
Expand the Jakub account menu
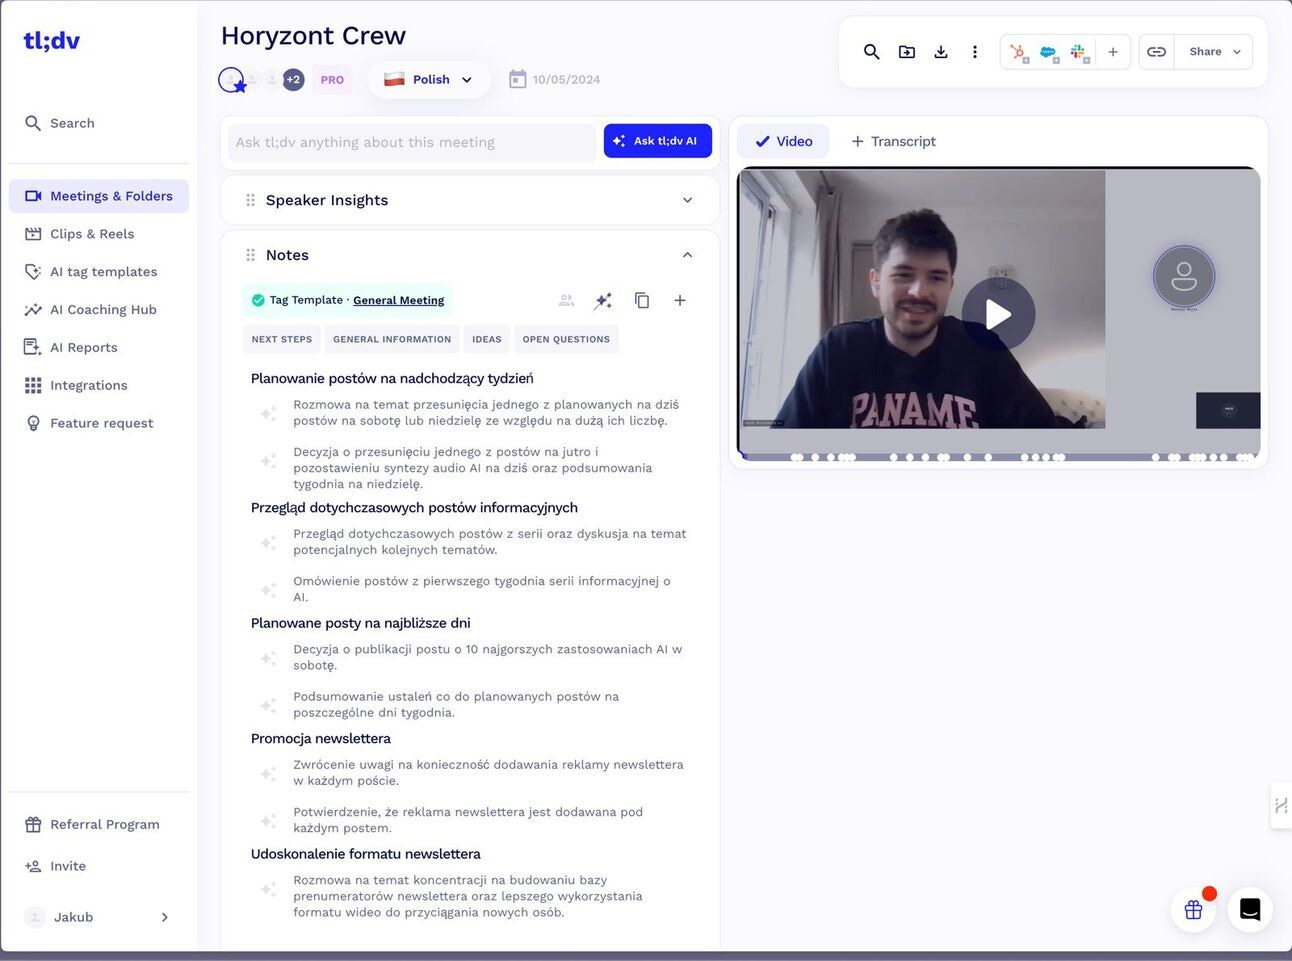pos(97,917)
